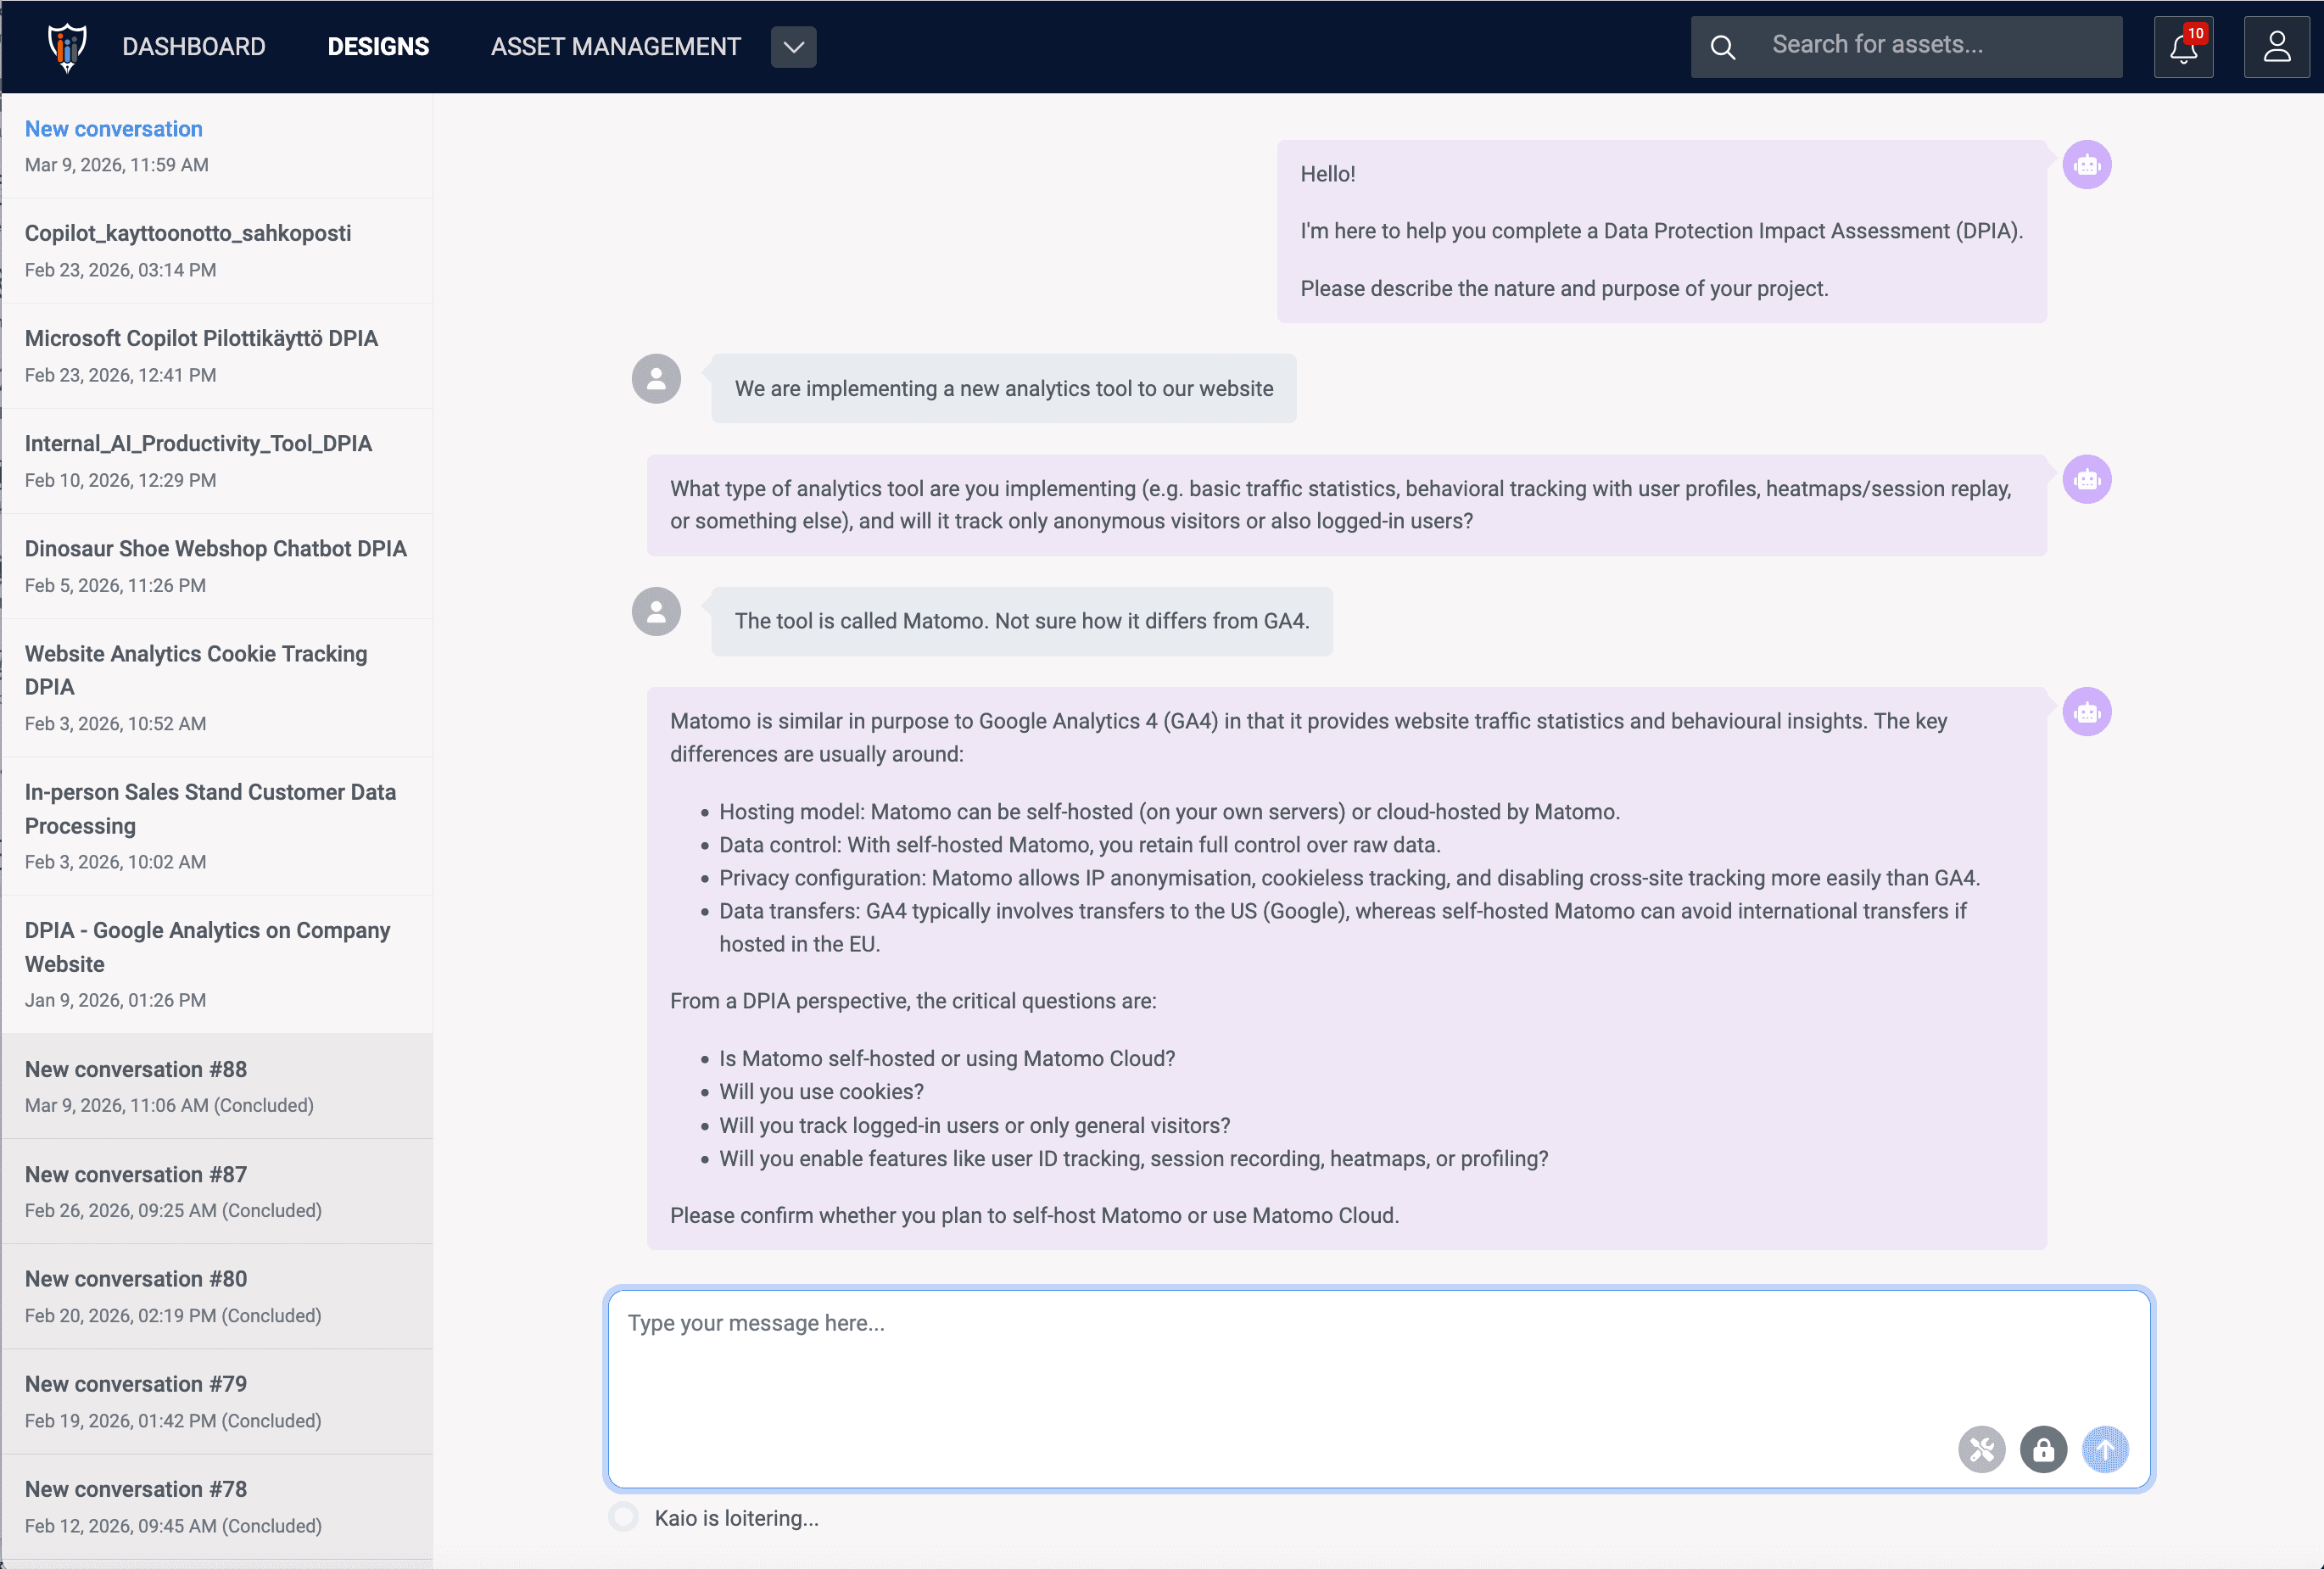
Task: Open the Designs menu
Action: pos(378,47)
